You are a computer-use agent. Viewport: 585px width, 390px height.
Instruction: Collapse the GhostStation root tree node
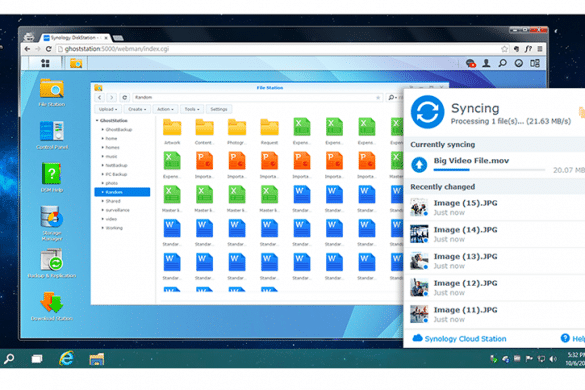click(x=97, y=121)
